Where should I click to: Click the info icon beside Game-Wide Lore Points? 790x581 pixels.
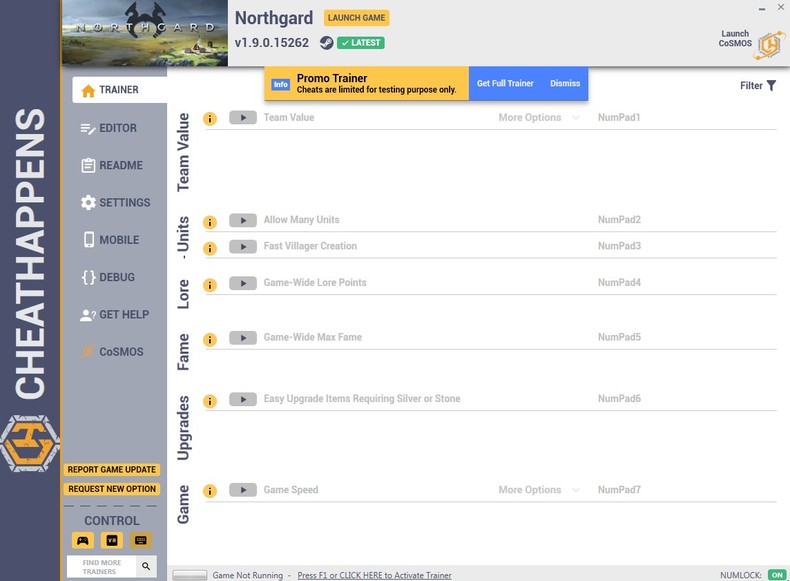[x=210, y=285]
